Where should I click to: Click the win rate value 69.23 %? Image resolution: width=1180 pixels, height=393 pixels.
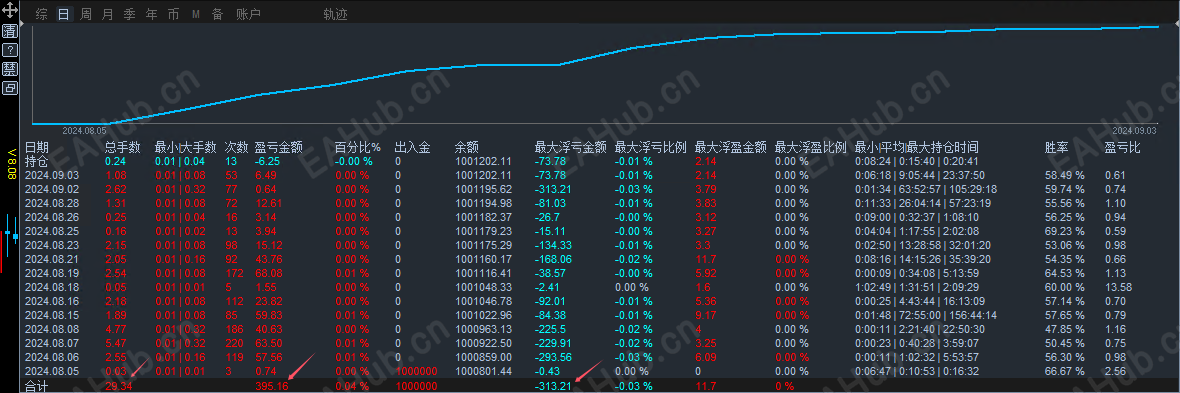tap(1065, 231)
